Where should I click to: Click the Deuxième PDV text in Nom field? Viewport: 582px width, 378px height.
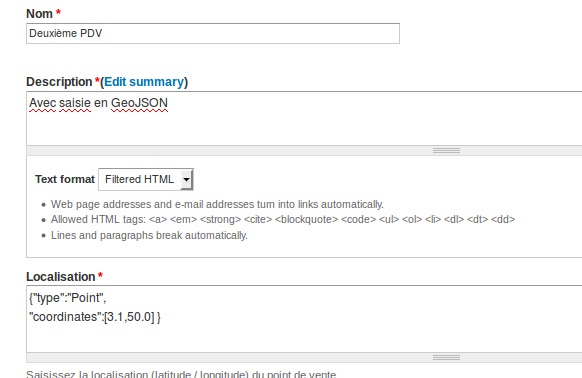pyautogui.click(x=66, y=33)
